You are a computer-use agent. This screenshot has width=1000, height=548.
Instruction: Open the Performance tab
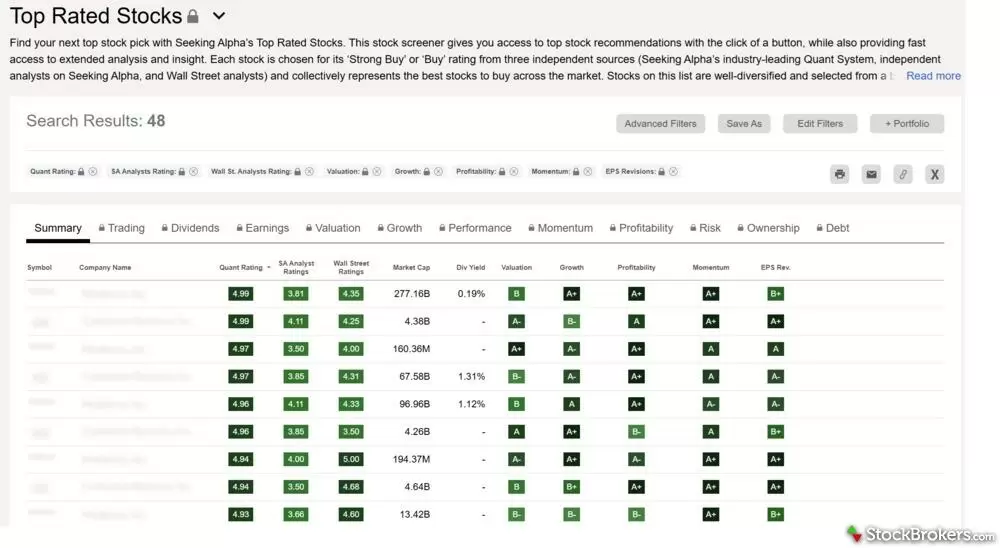pyautogui.click(x=475, y=228)
